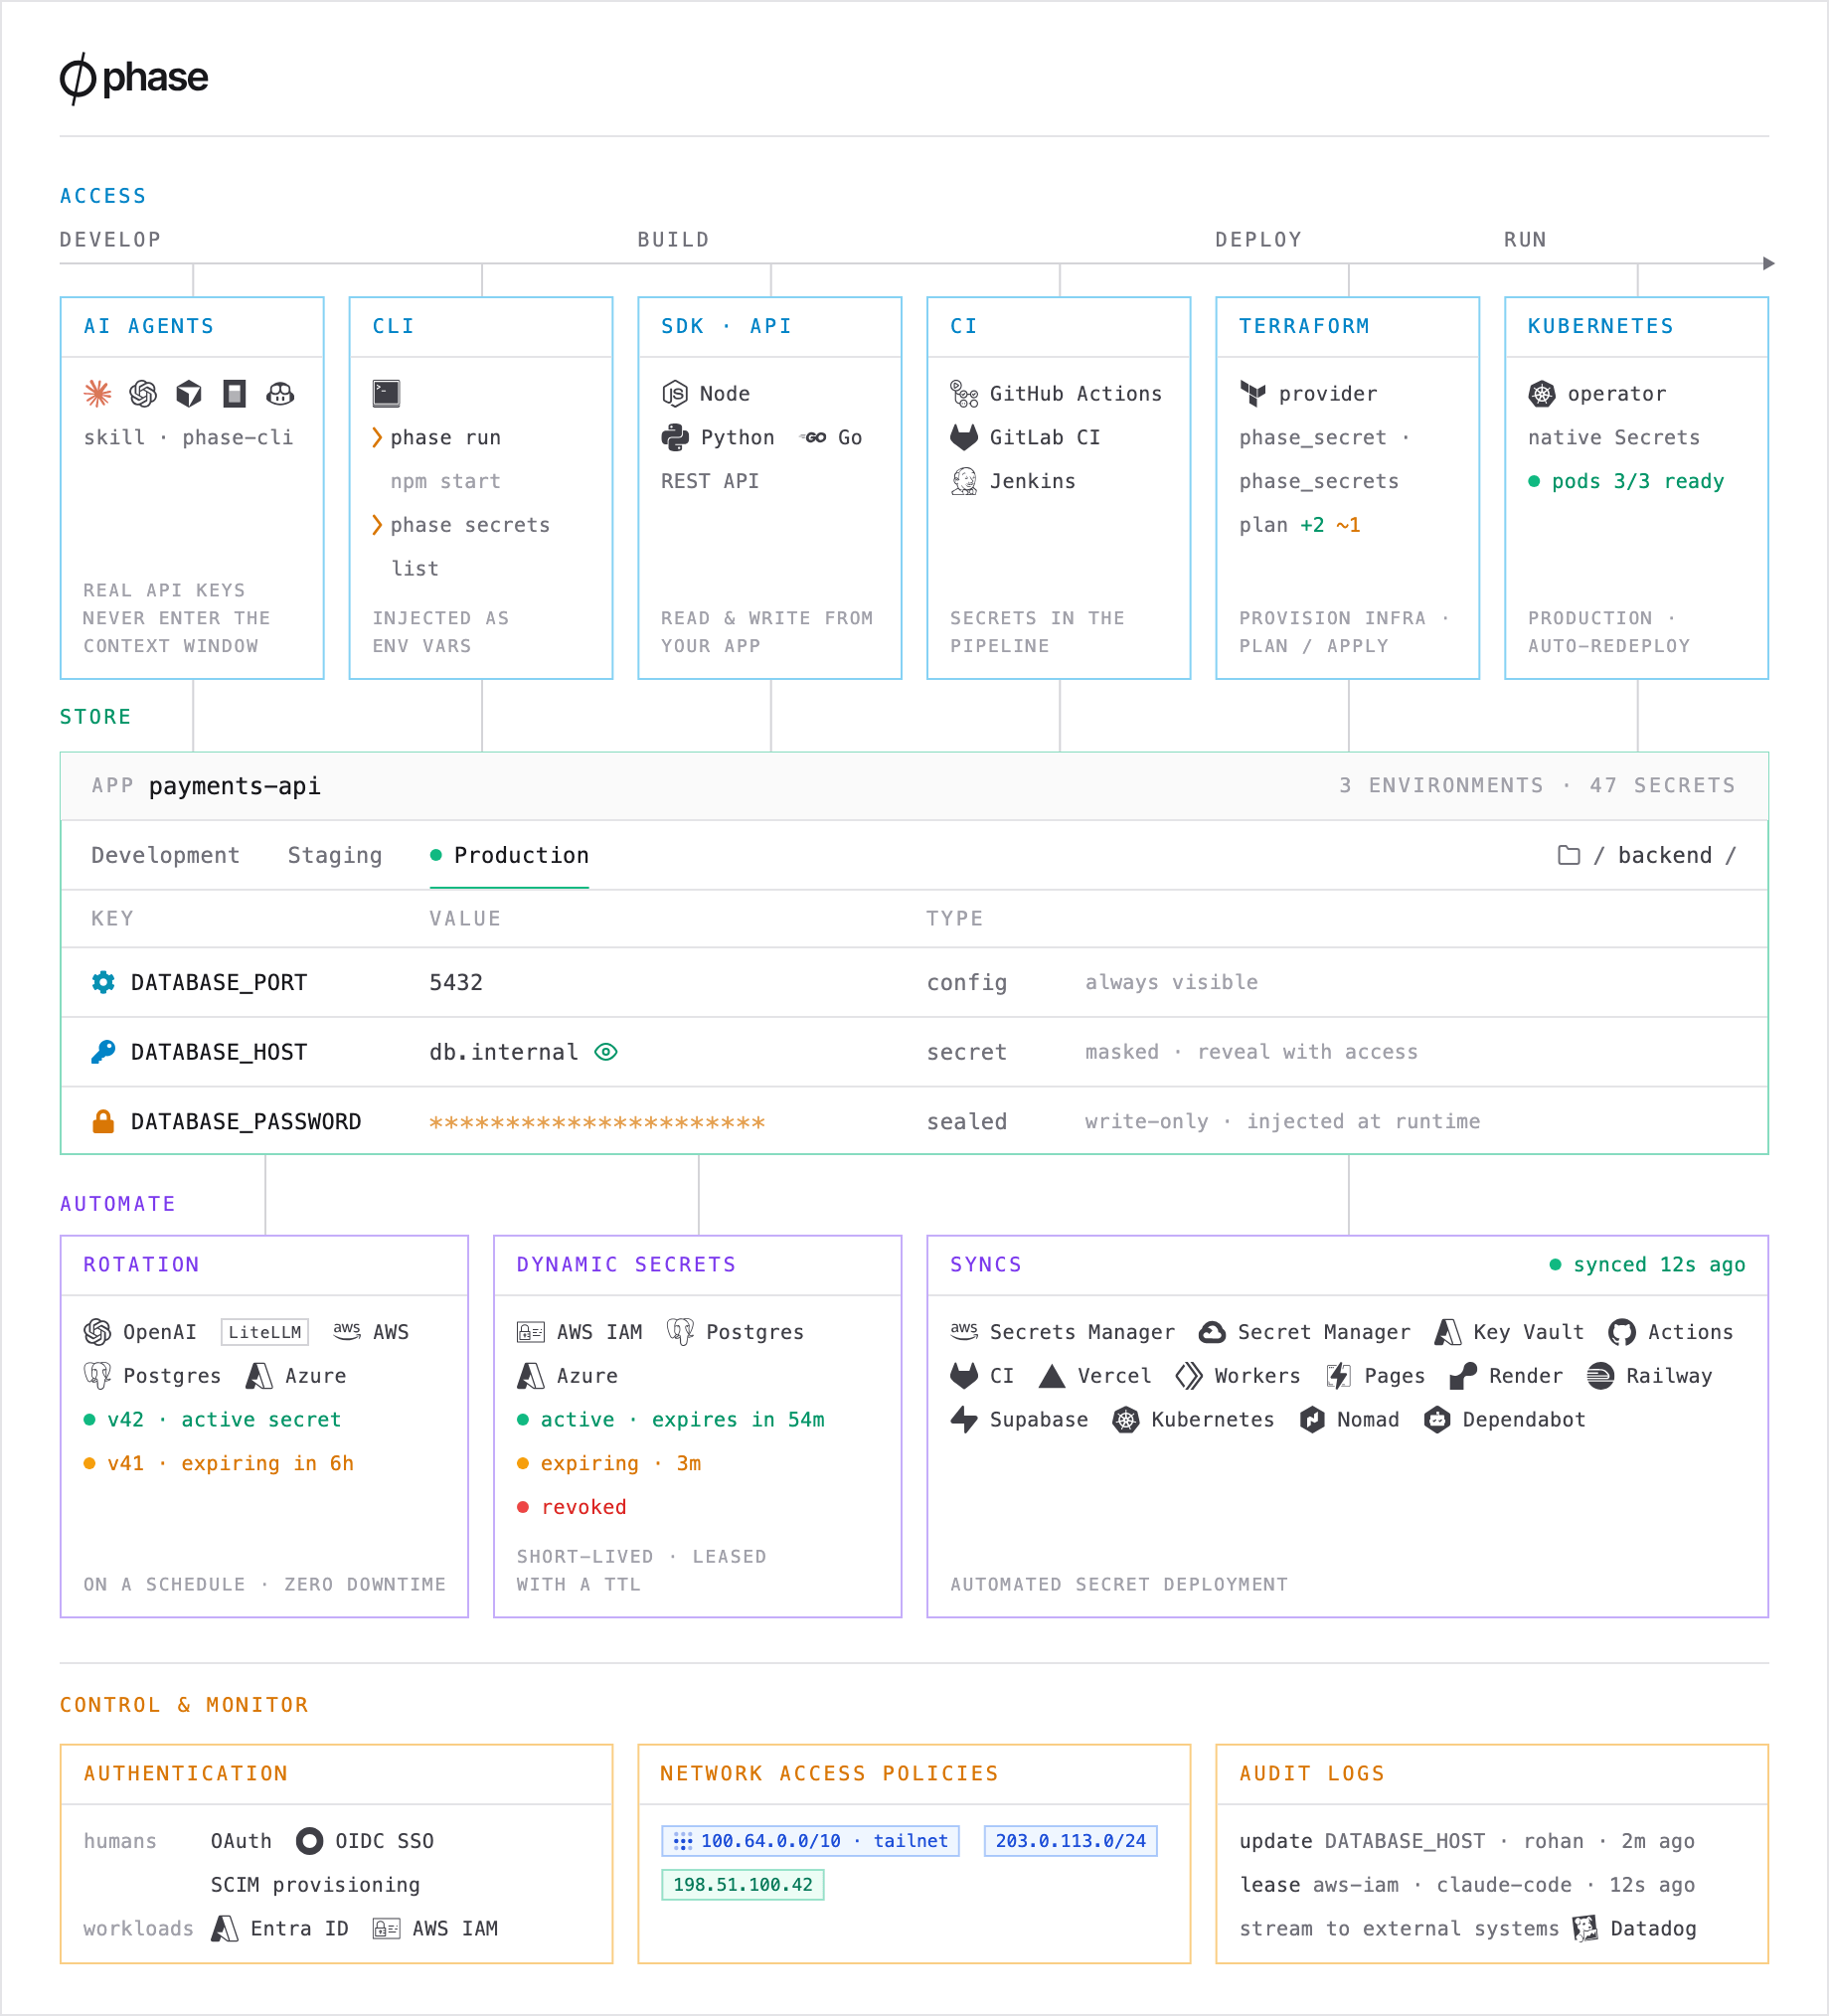Click the Phase logo
The image size is (1829, 2016).
tap(134, 78)
